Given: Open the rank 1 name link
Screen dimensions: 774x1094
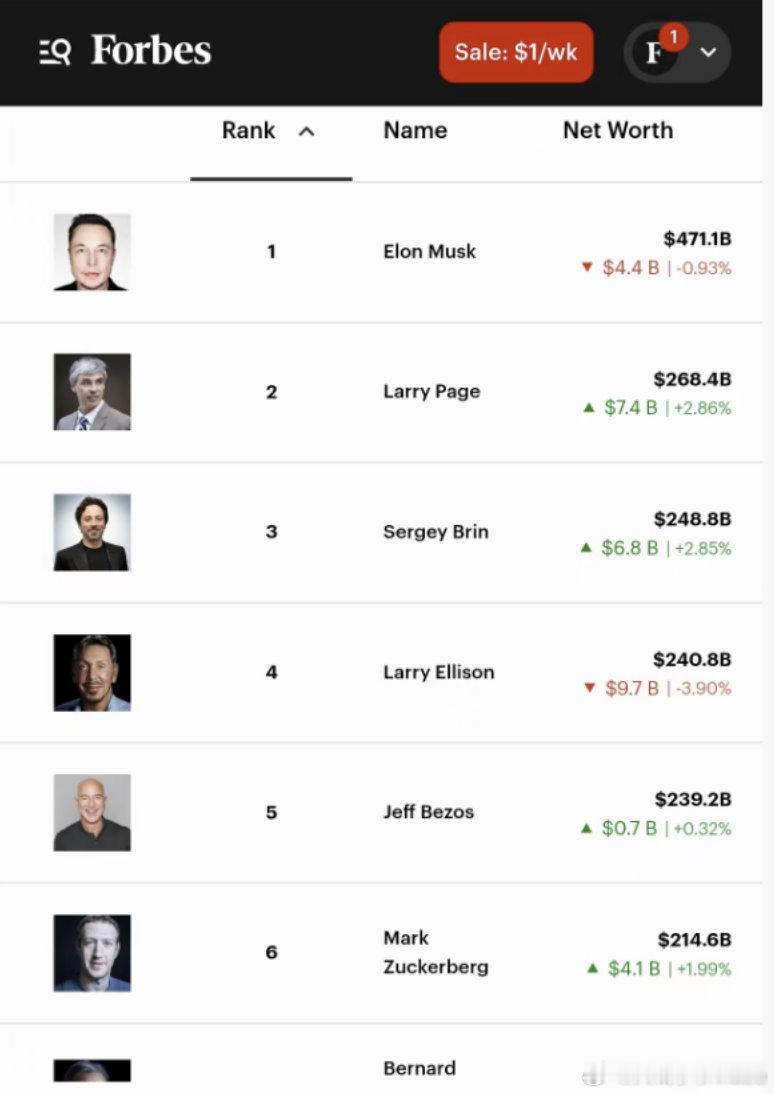Looking at the screenshot, I should point(429,252).
